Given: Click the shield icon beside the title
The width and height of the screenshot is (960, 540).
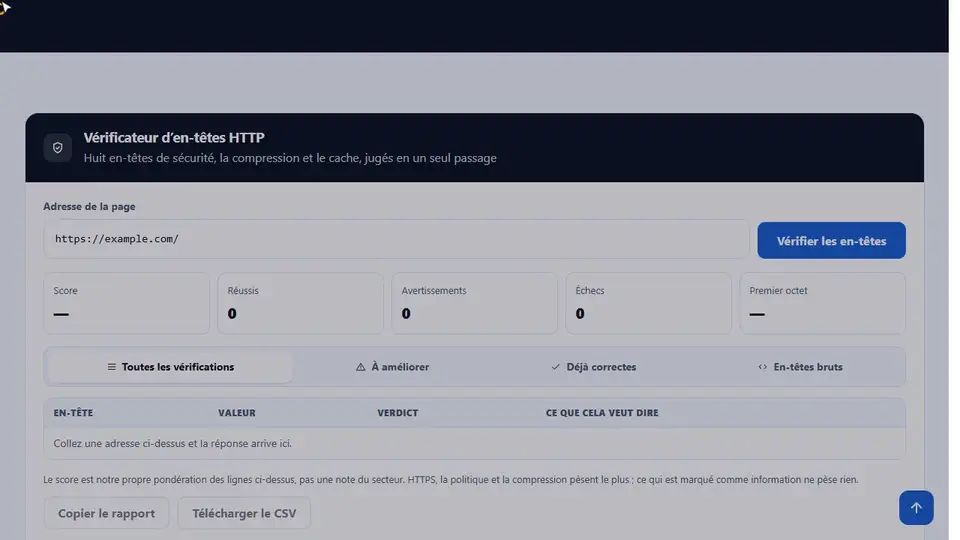Looking at the screenshot, I should point(58,148).
